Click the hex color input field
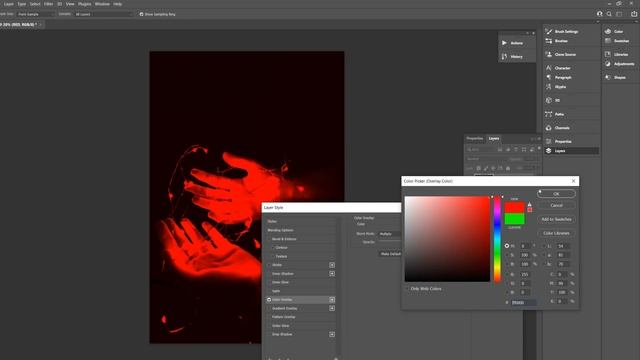The image size is (640, 360). [x=524, y=302]
